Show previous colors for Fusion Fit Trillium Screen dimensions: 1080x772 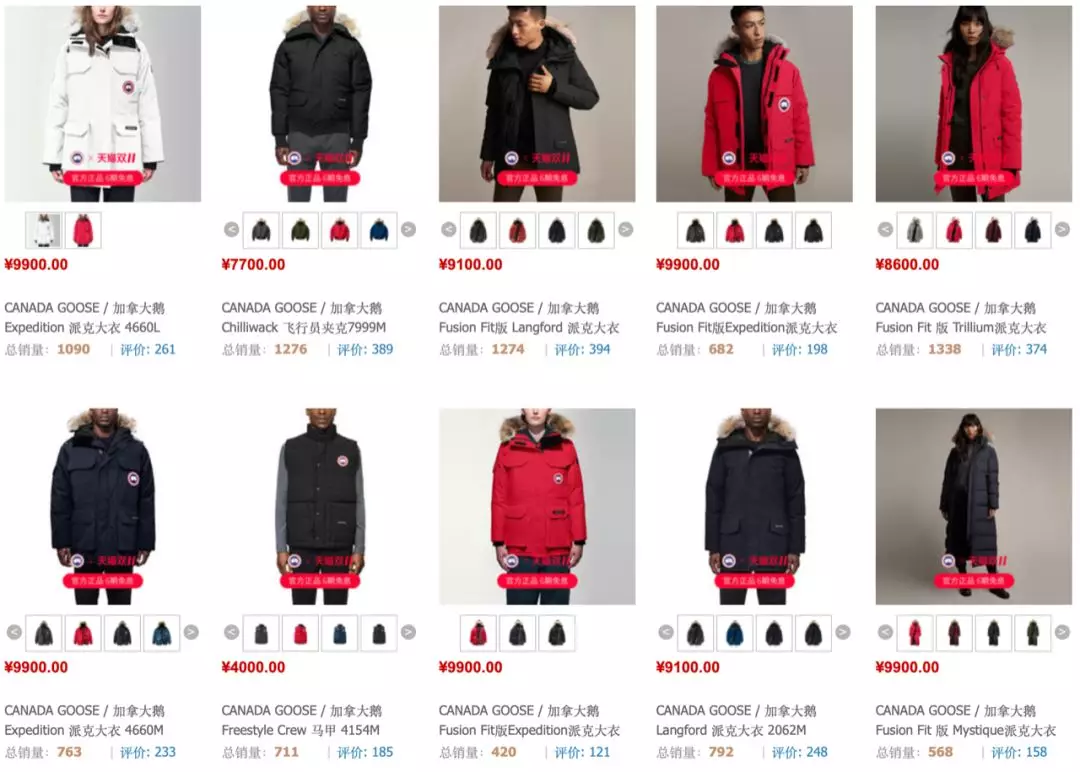(885, 229)
